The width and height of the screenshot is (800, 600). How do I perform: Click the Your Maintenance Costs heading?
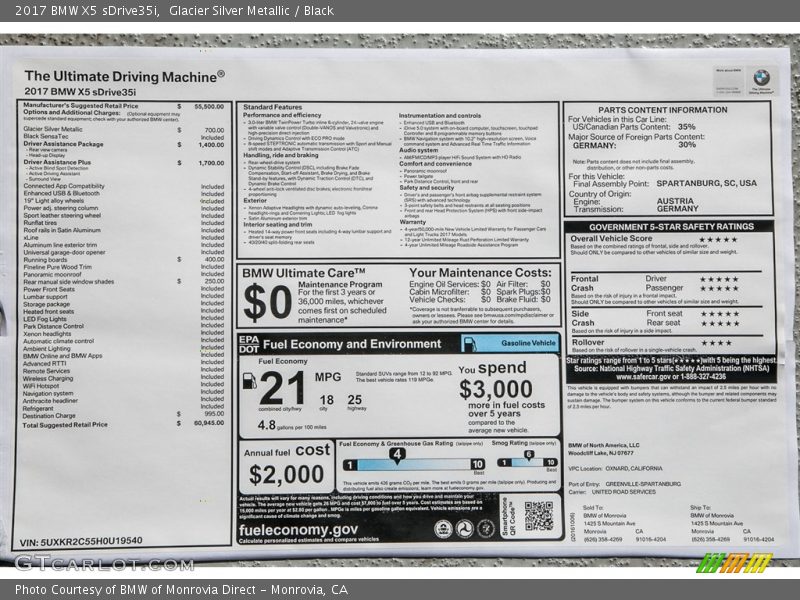(x=480, y=273)
